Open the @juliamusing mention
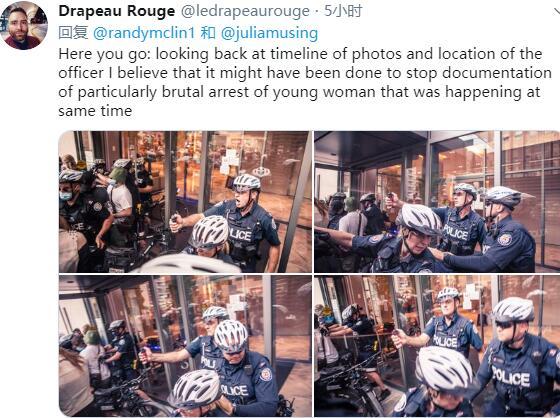Viewport: 560px width, 418px height. tap(269, 33)
